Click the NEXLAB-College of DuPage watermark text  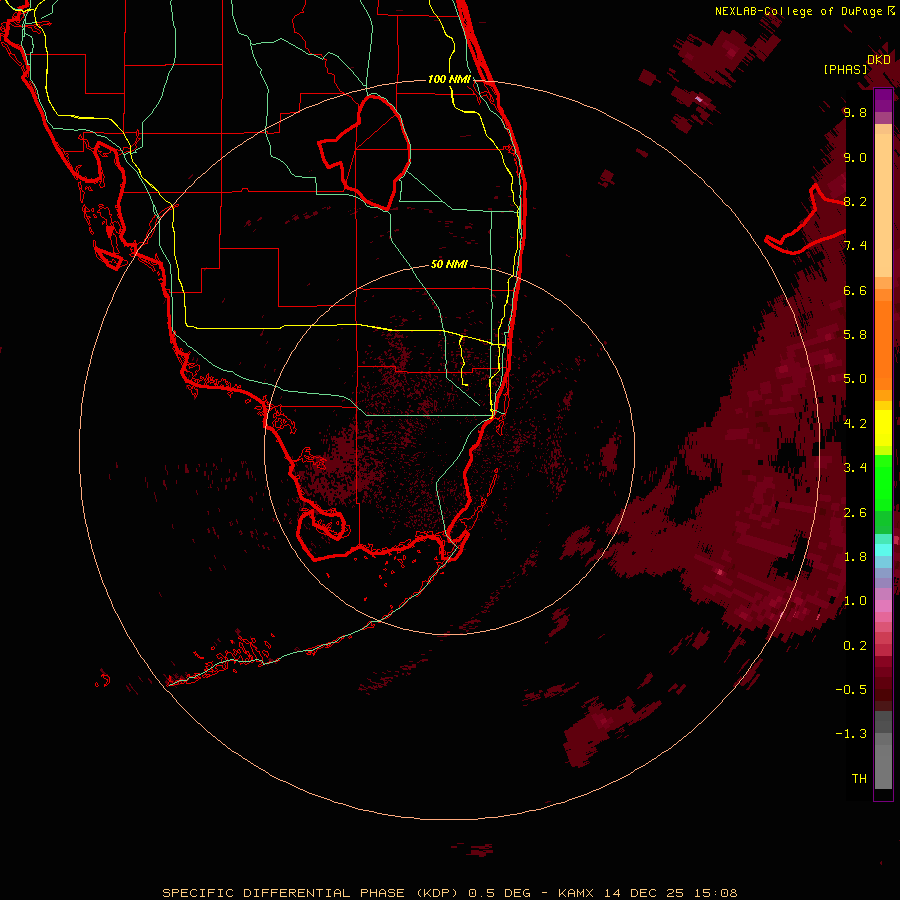click(x=798, y=11)
